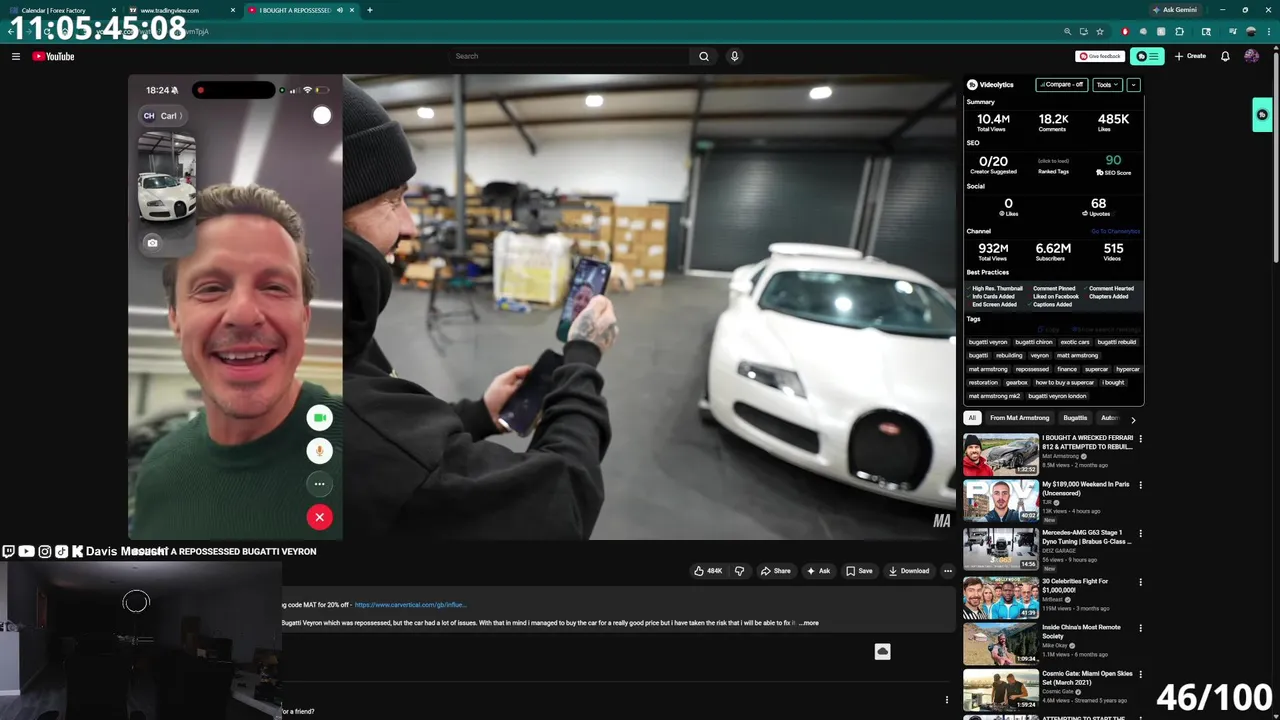Viewport: 1280px width, 720px height.
Task: Open Ask Gemini in the title bar
Action: click(1174, 10)
